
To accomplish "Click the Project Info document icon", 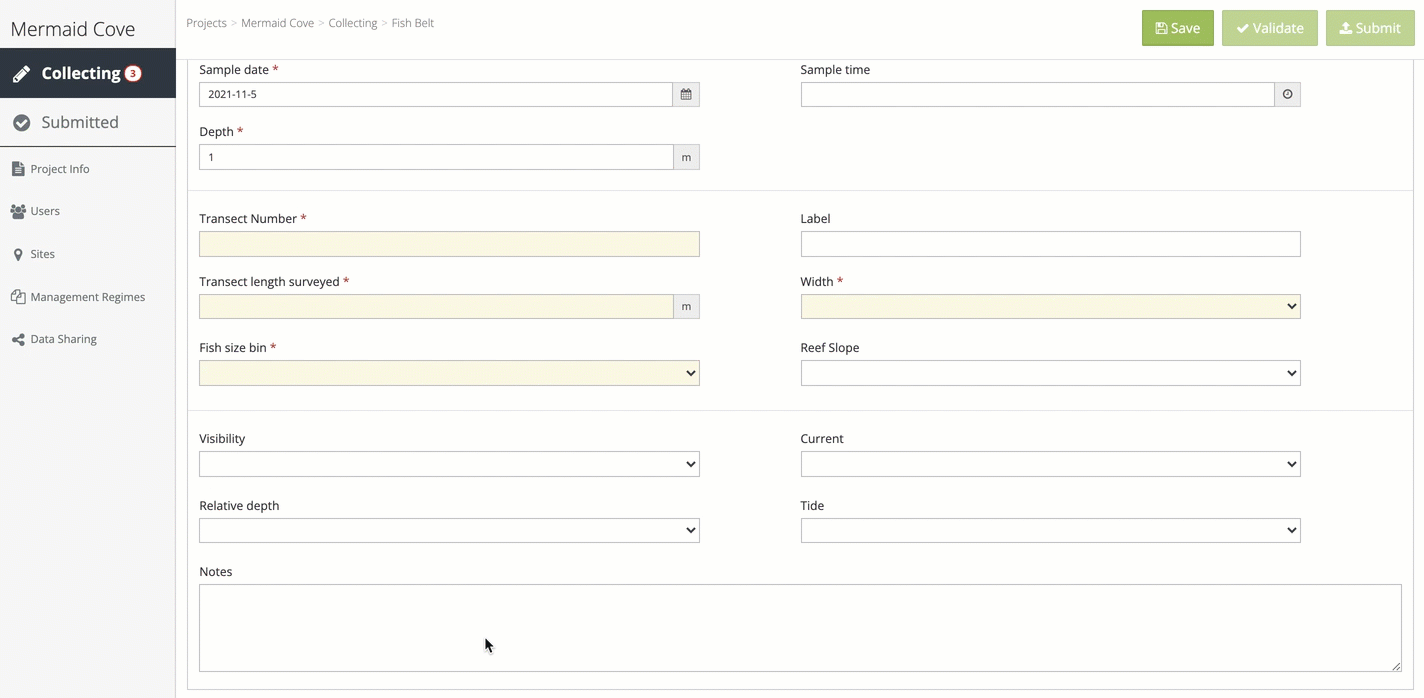I will [x=18, y=169].
